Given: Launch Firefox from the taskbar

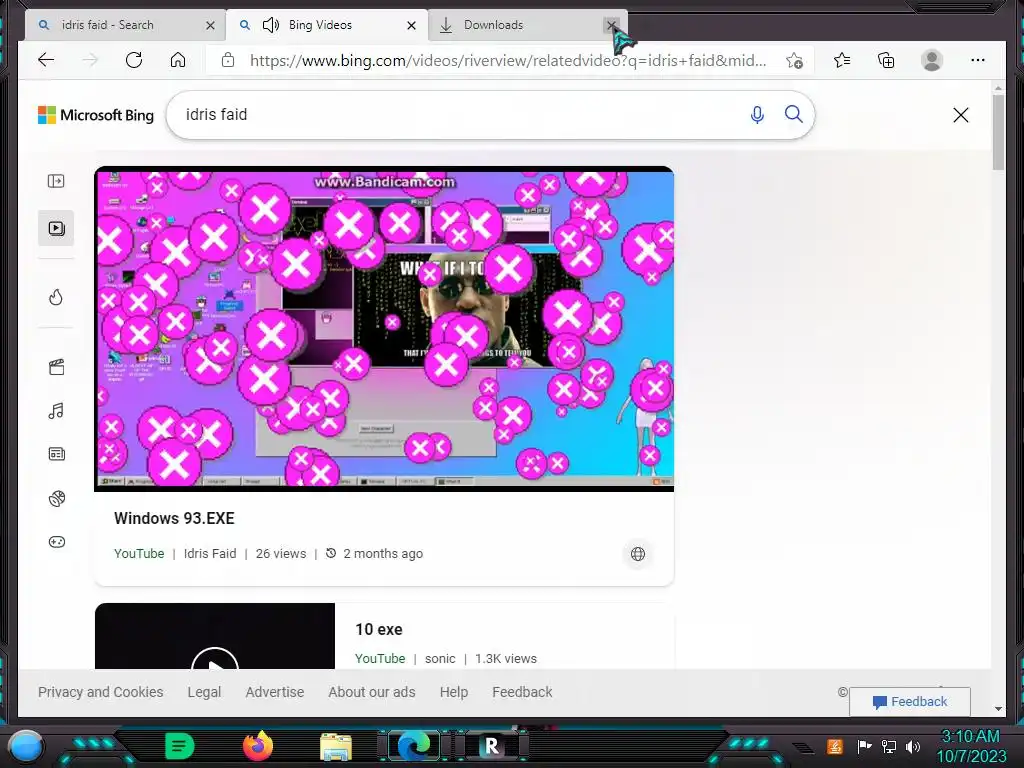Looking at the screenshot, I should (258, 746).
